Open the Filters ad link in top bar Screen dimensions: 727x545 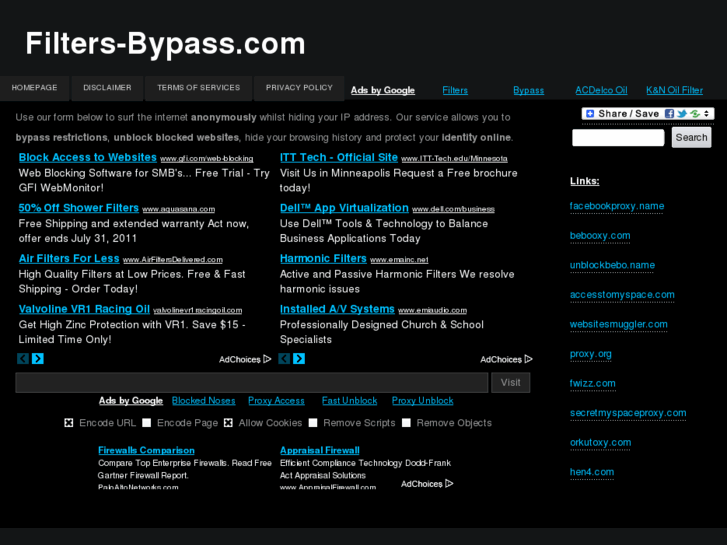(455, 90)
